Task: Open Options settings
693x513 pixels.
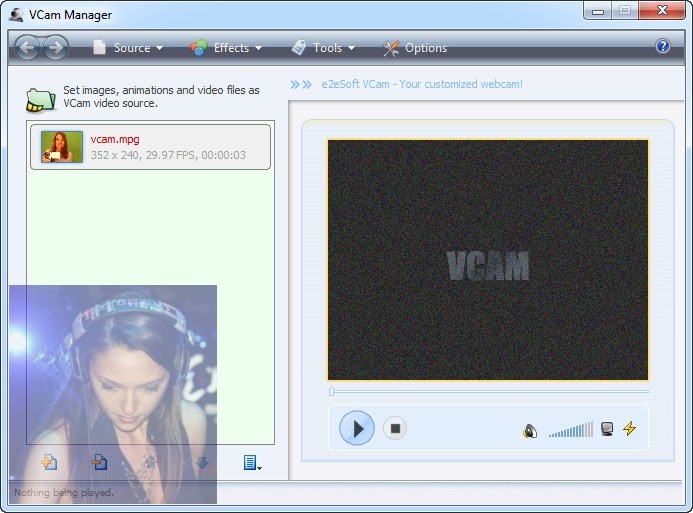Action: pos(415,48)
